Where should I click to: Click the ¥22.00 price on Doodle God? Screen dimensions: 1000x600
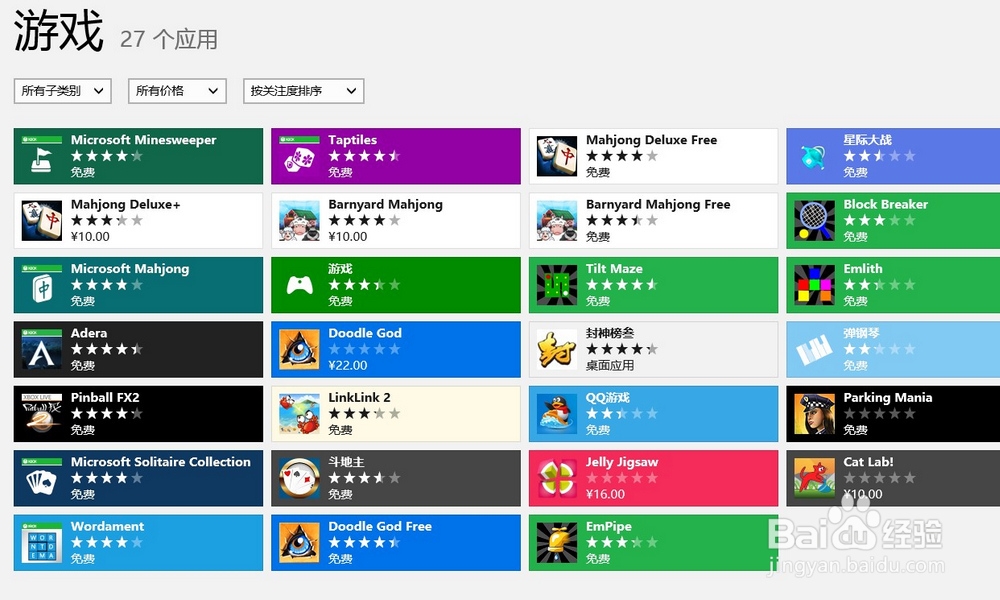click(x=348, y=365)
